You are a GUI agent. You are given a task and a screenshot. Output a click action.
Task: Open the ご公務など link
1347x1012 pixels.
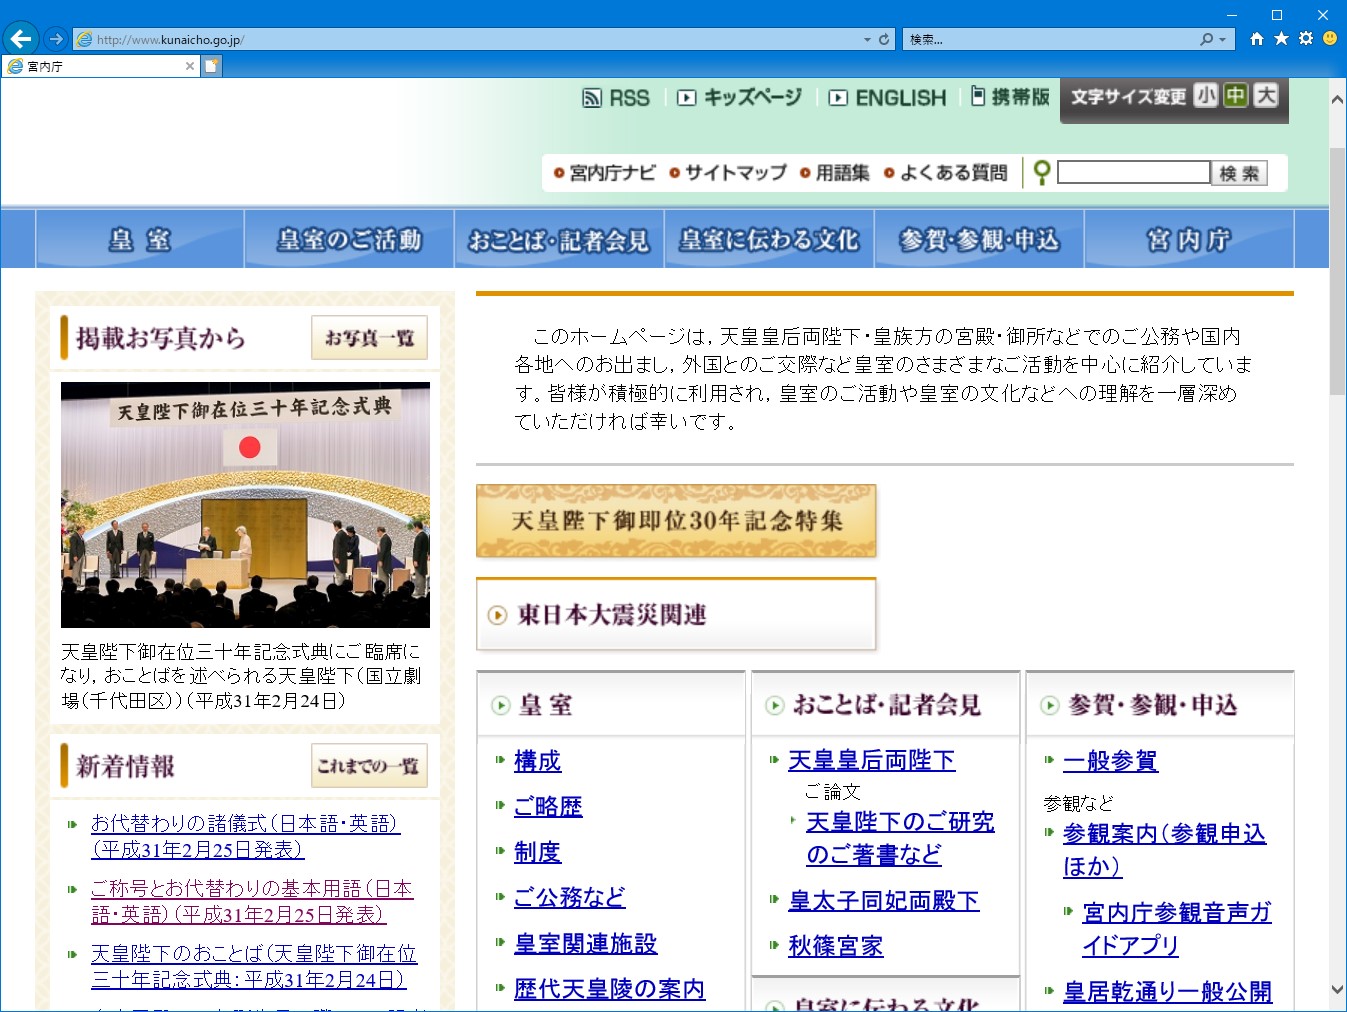tap(569, 898)
